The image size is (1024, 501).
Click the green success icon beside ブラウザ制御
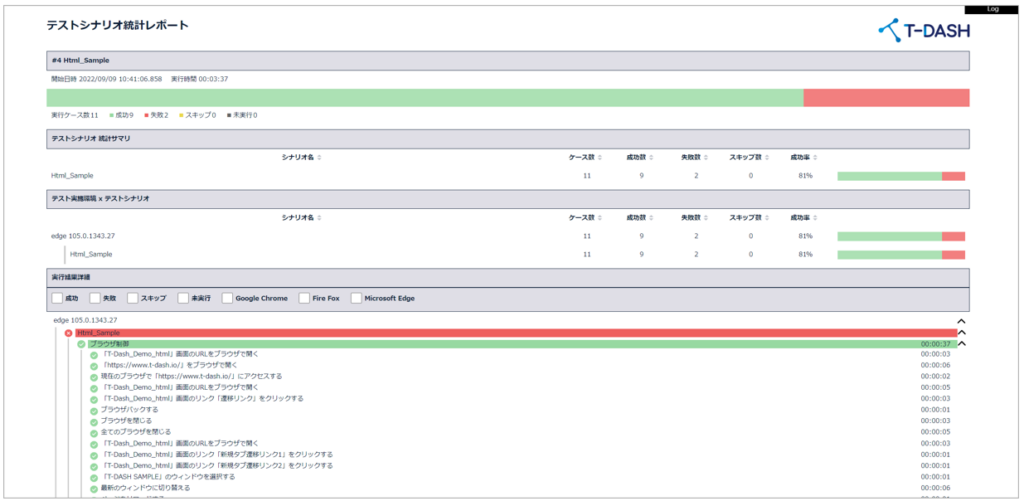tap(82, 344)
